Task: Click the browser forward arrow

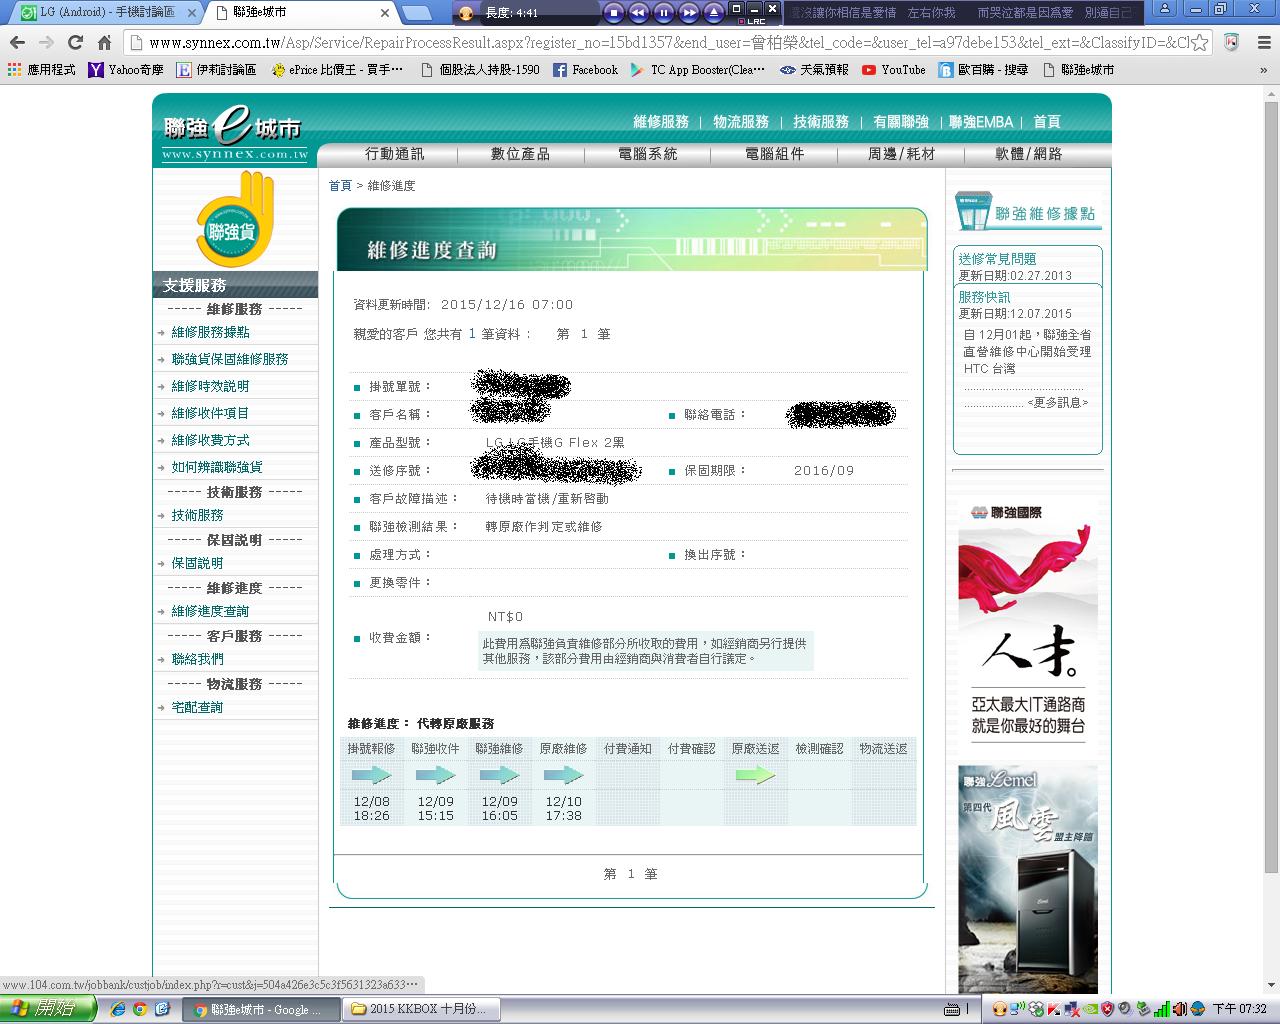Action: [x=46, y=43]
